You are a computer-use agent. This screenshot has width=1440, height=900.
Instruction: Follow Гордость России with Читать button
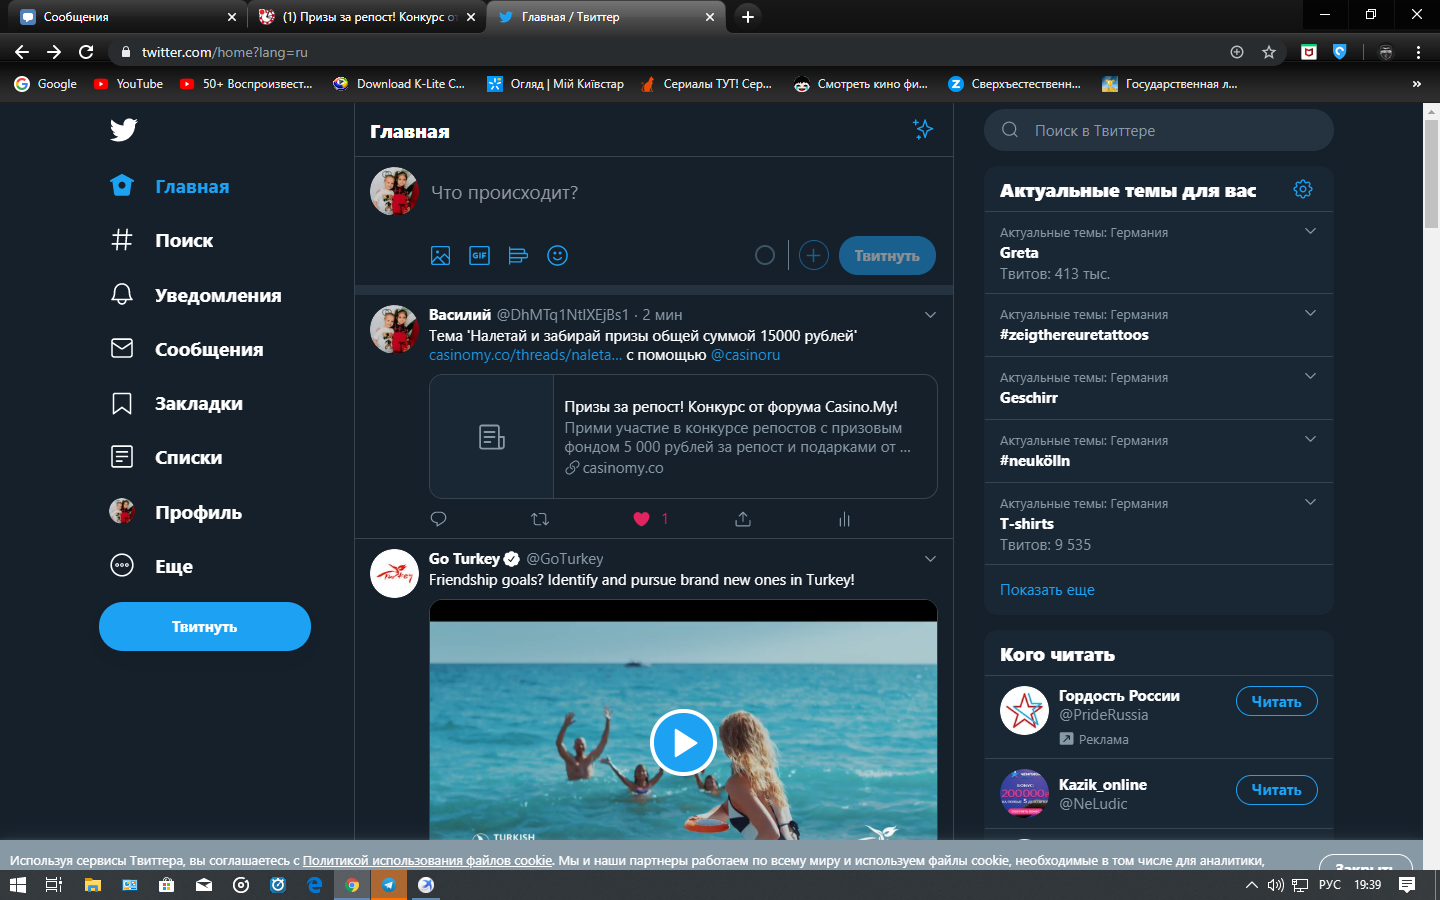(1276, 702)
